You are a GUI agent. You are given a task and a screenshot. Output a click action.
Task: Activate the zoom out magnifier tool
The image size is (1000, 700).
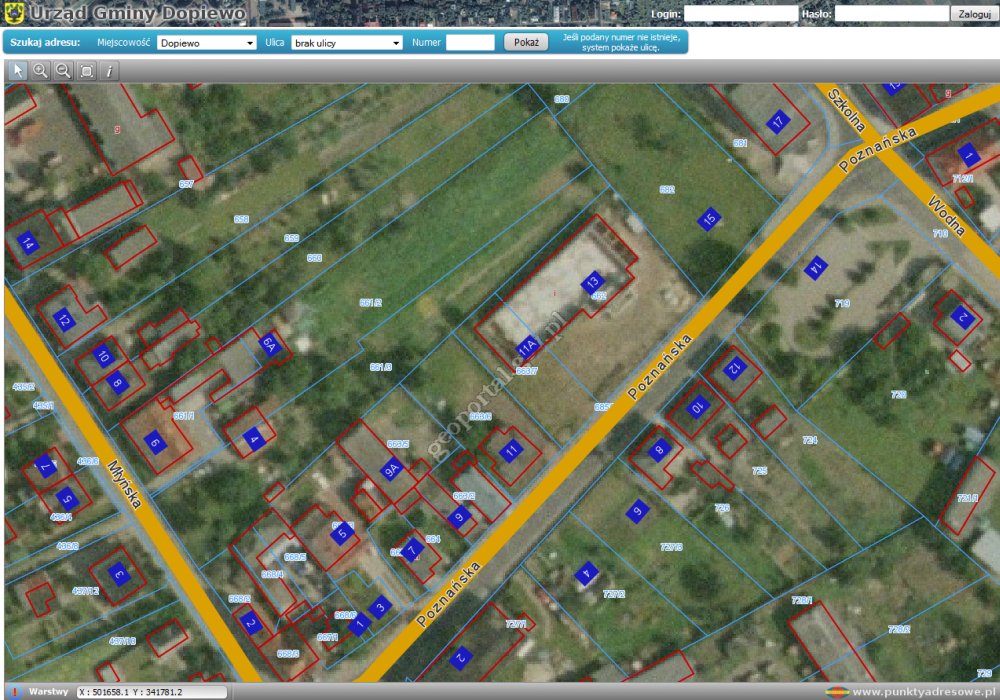click(63, 70)
